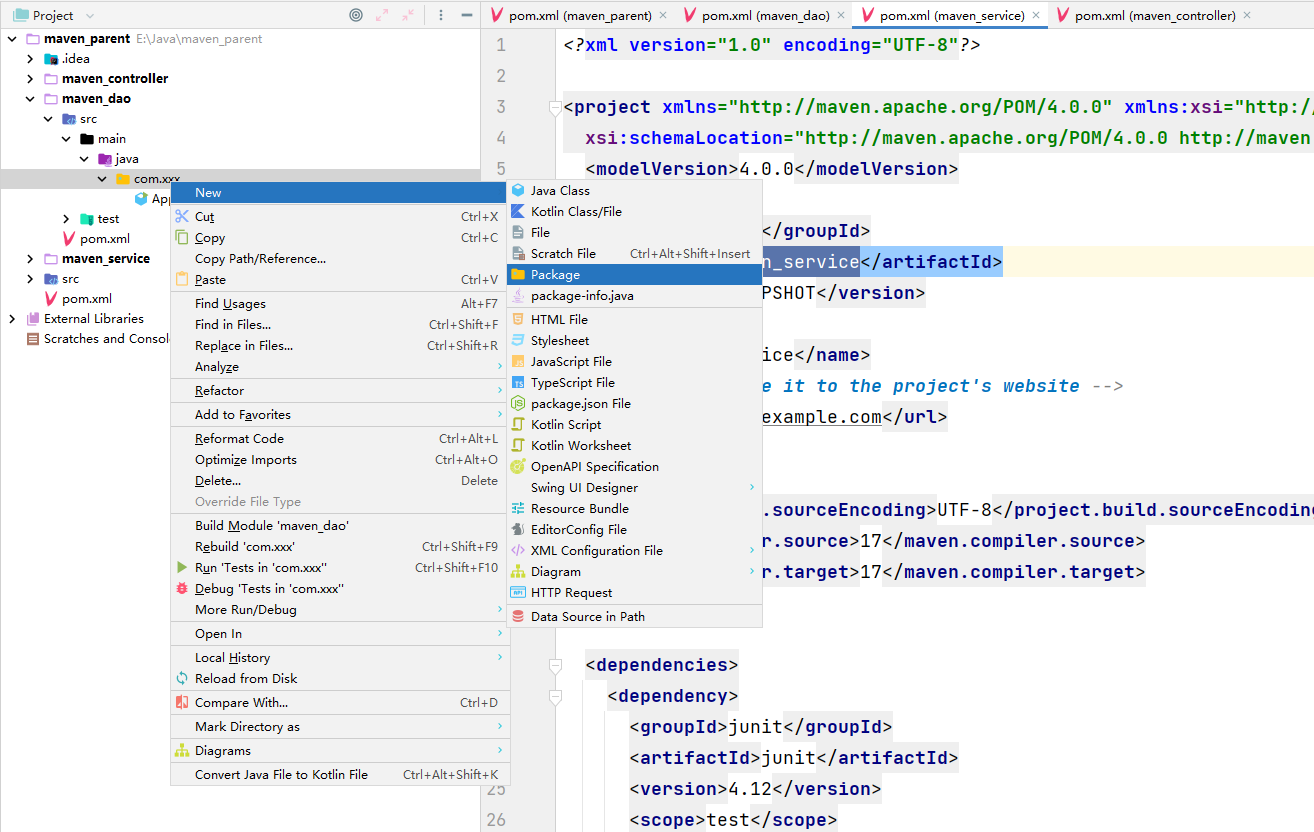Hide the Project tool window
The width and height of the screenshot is (1314, 832).
[x=466, y=15]
